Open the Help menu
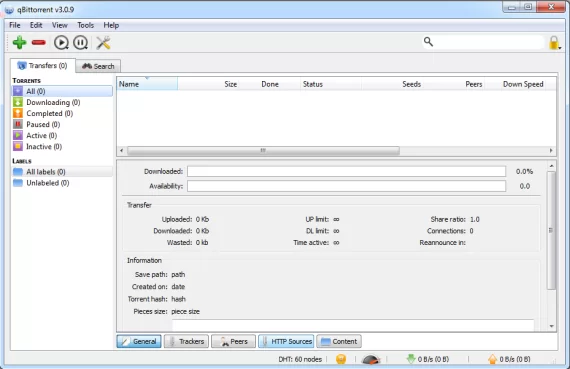The width and height of the screenshot is (570, 369). coord(111,25)
